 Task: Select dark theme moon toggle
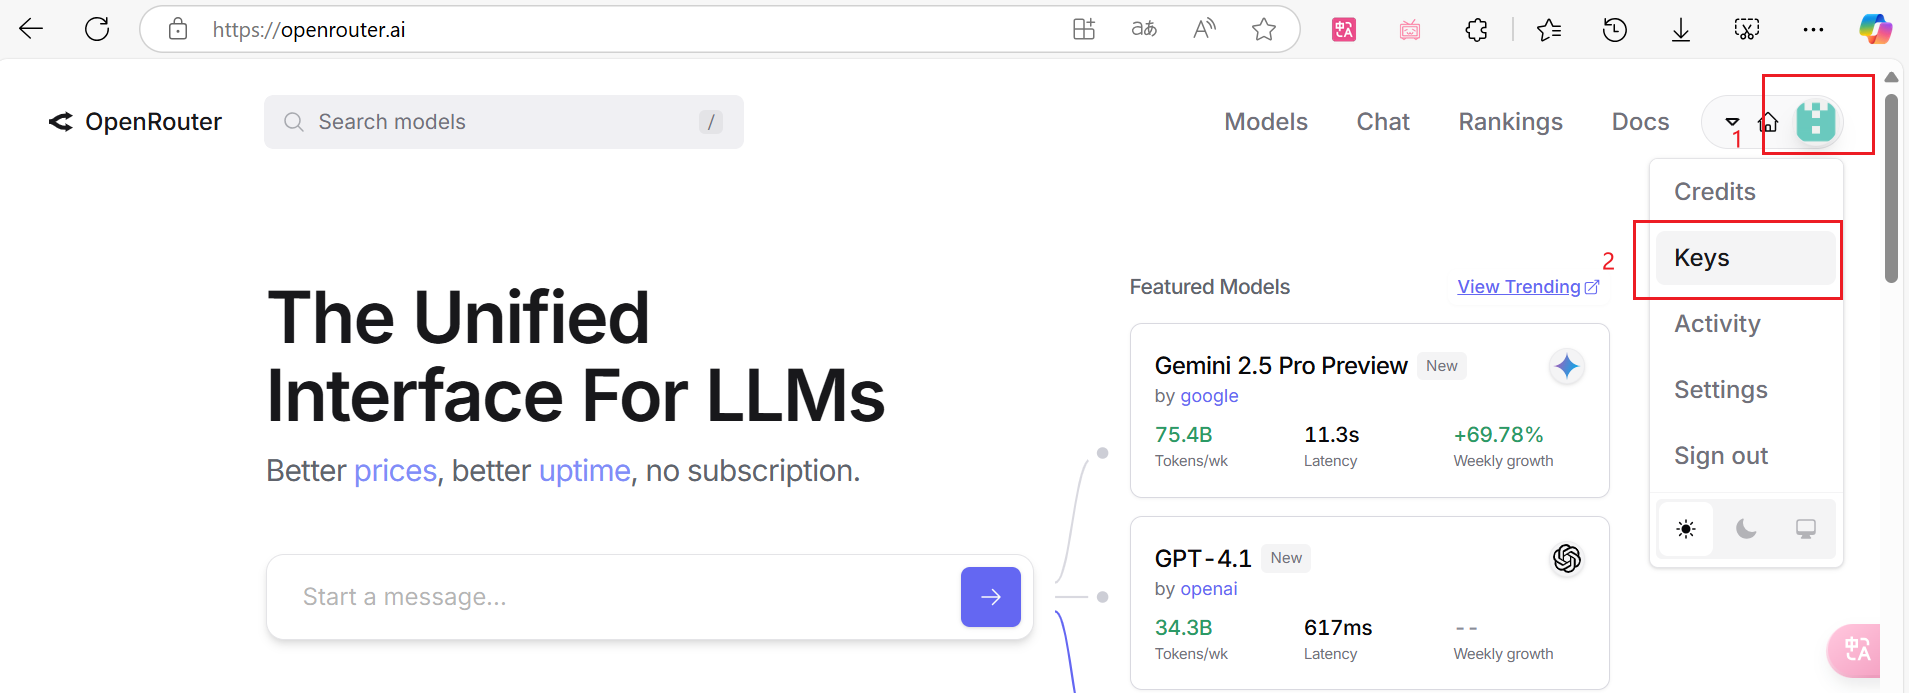(1746, 529)
